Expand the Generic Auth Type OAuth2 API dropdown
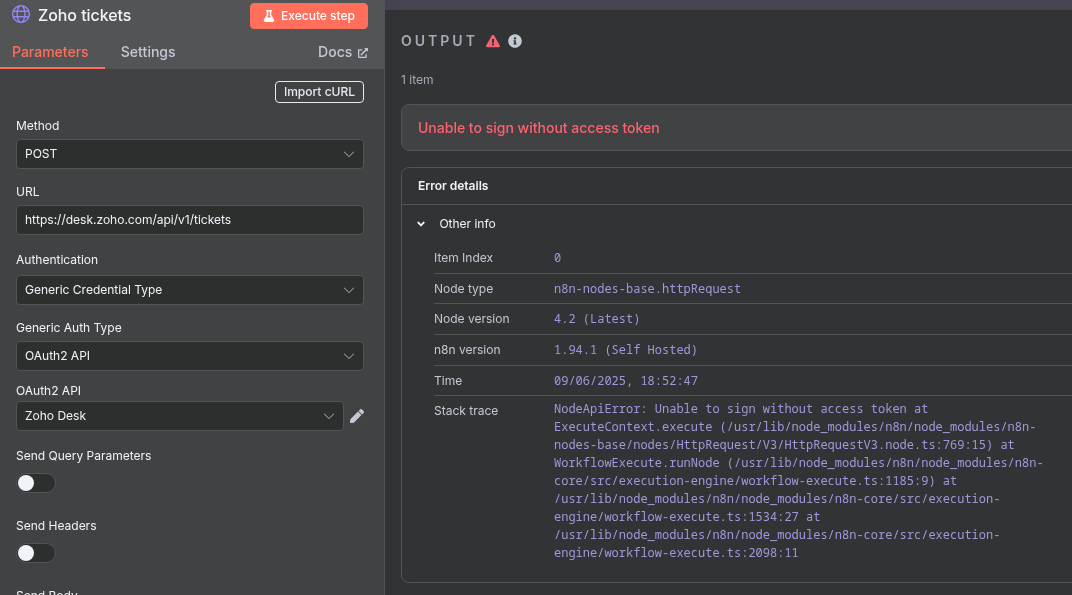The image size is (1072, 595). point(189,356)
